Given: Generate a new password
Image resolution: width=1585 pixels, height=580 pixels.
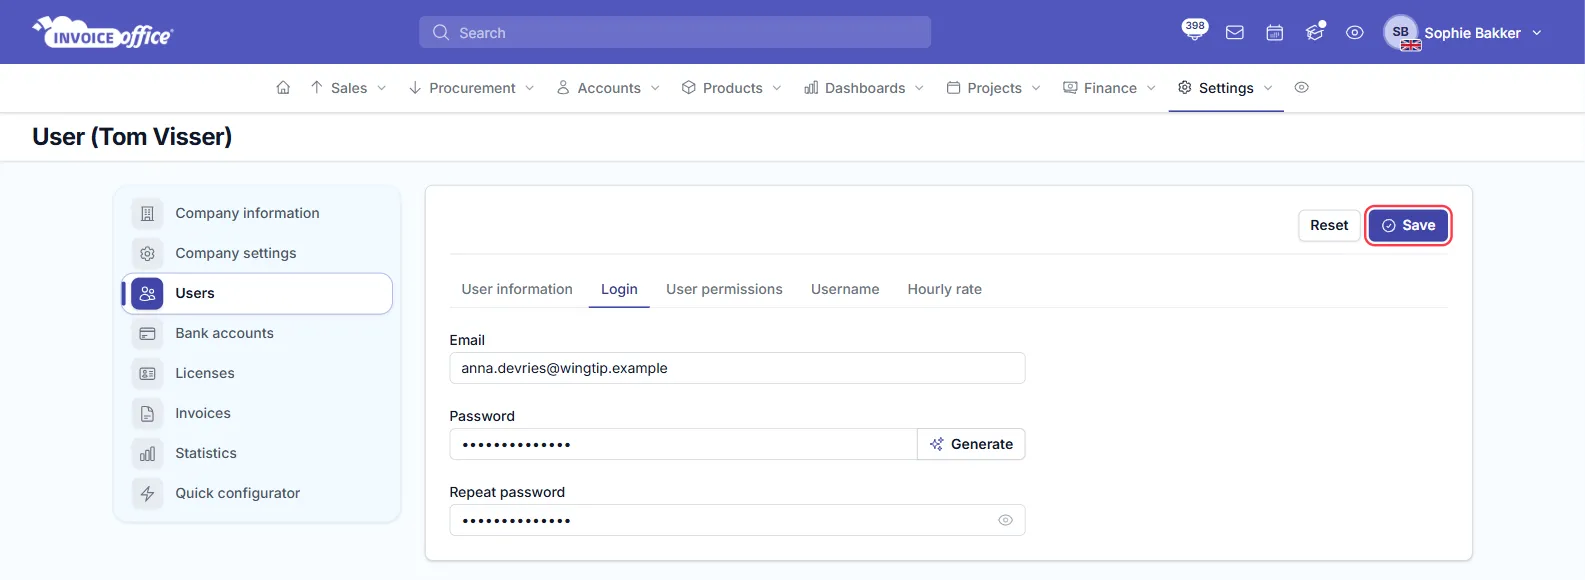Looking at the screenshot, I should tap(971, 444).
